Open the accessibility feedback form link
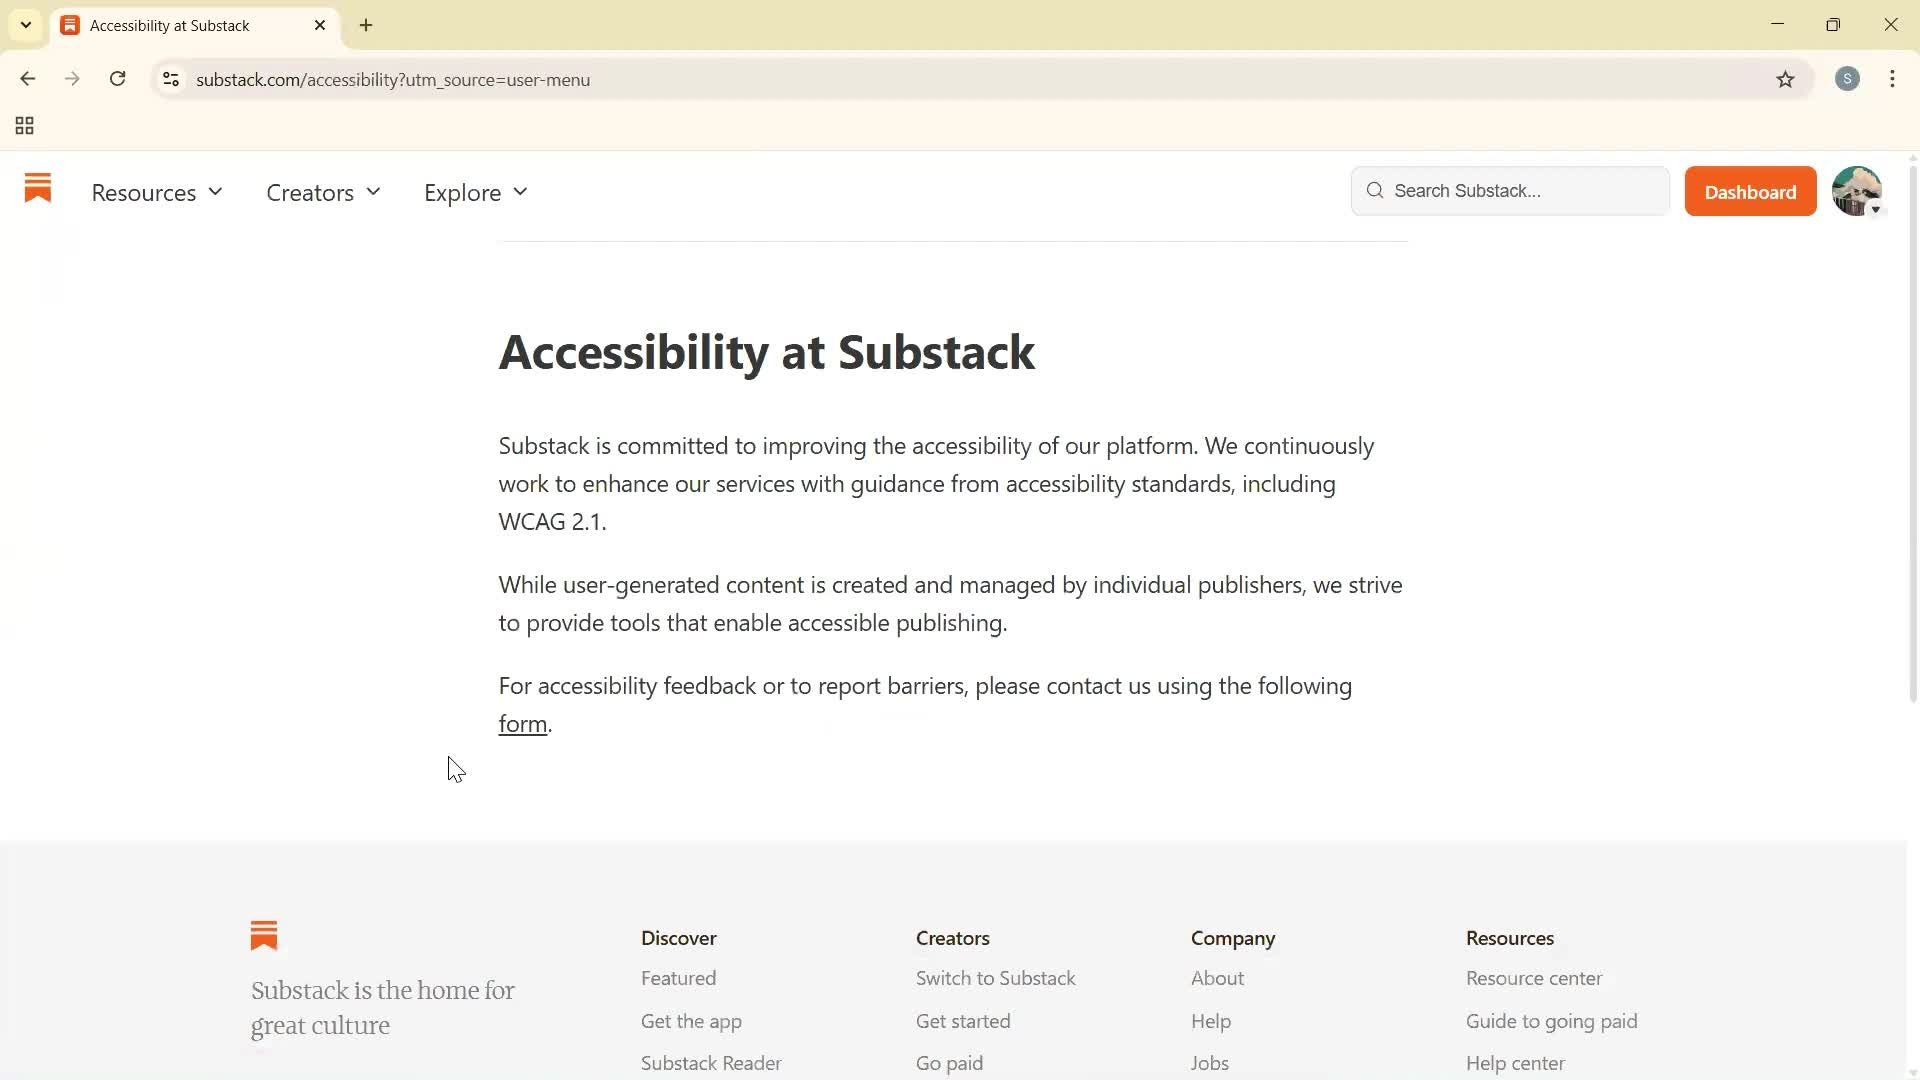The width and height of the screenshot is (1920, 1080). tap(521, 723)
